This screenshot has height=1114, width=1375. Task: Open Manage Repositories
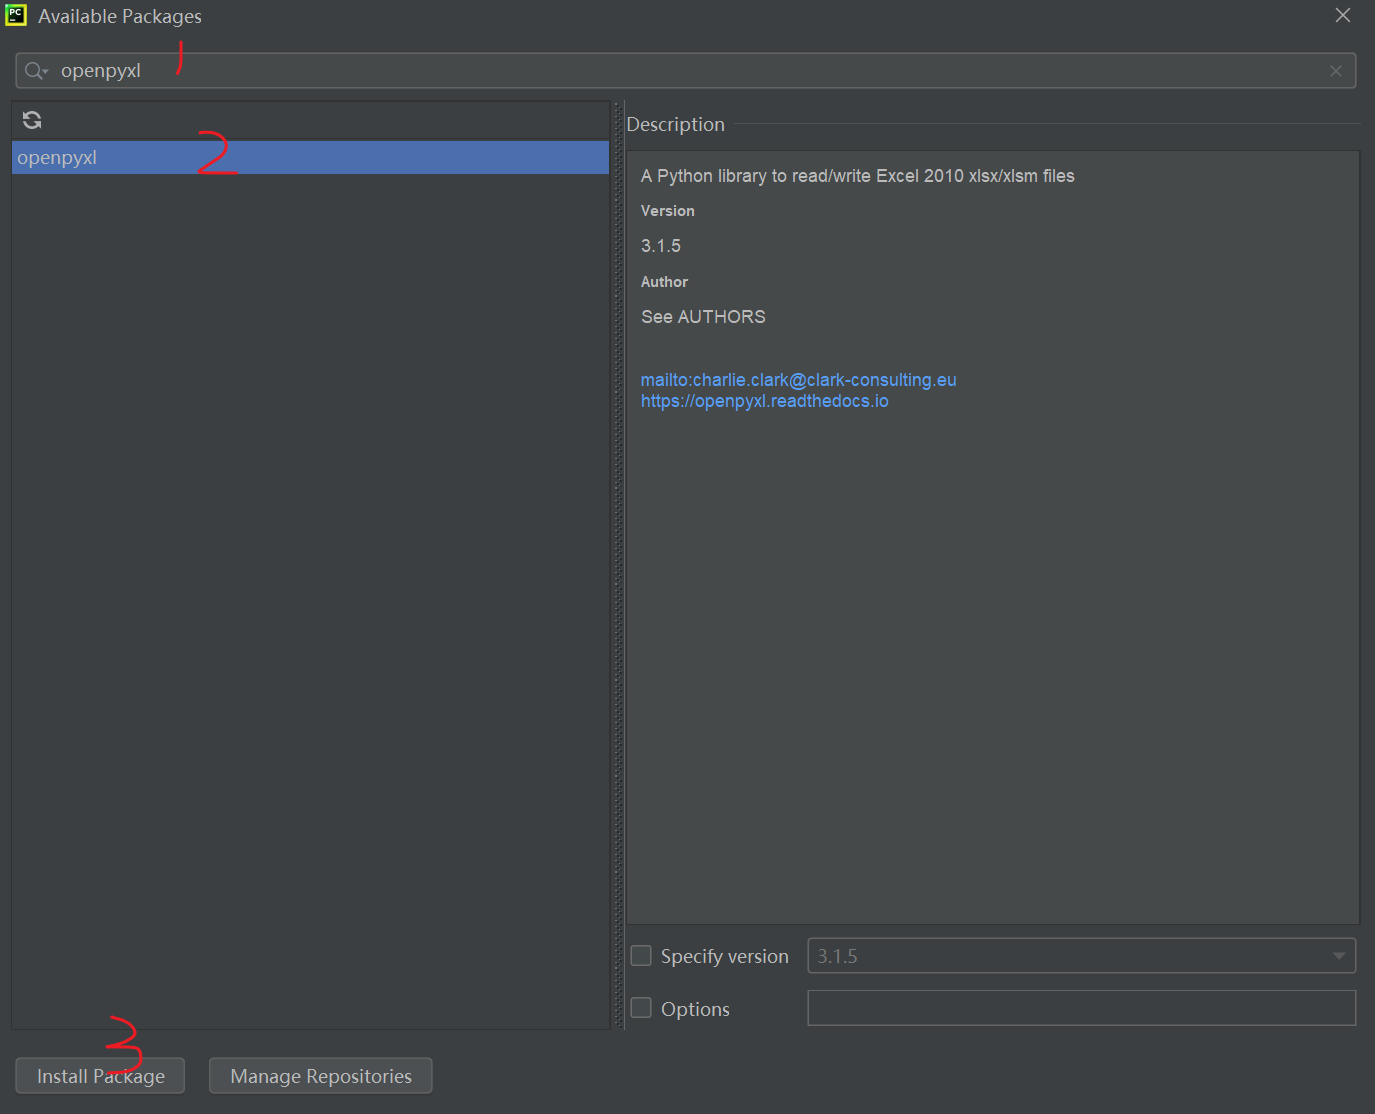click(321, 1076)
